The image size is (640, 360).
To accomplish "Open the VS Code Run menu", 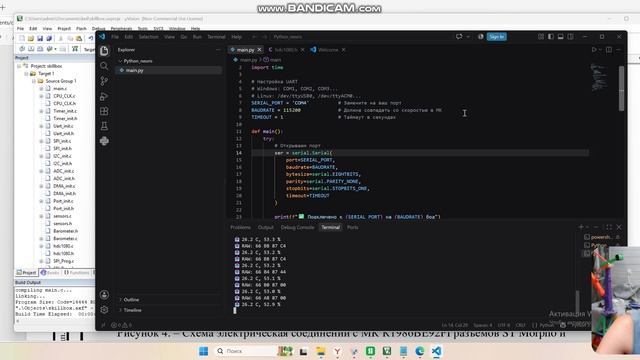I will tap(197, 37).
